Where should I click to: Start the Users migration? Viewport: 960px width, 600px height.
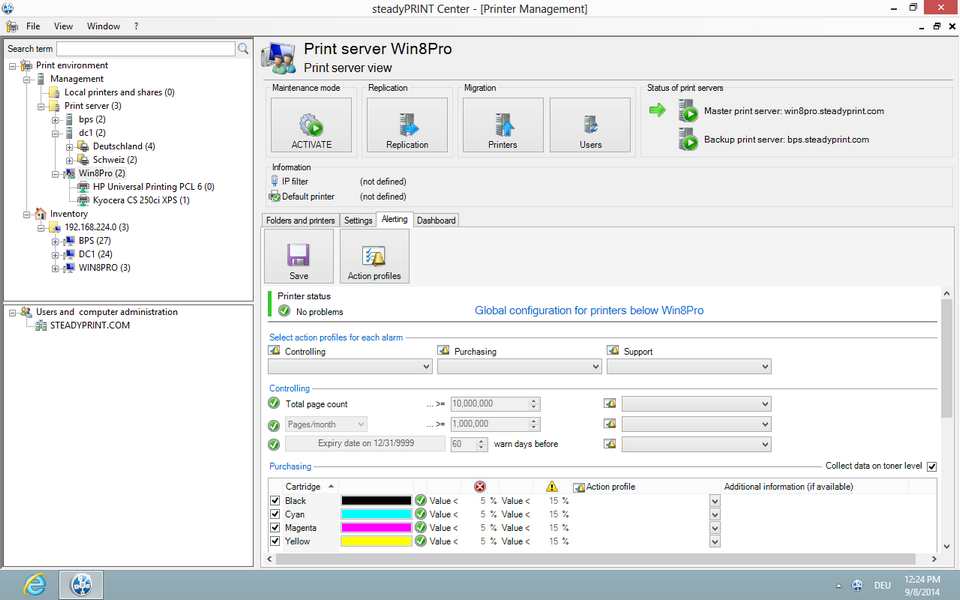coord(590,125)
